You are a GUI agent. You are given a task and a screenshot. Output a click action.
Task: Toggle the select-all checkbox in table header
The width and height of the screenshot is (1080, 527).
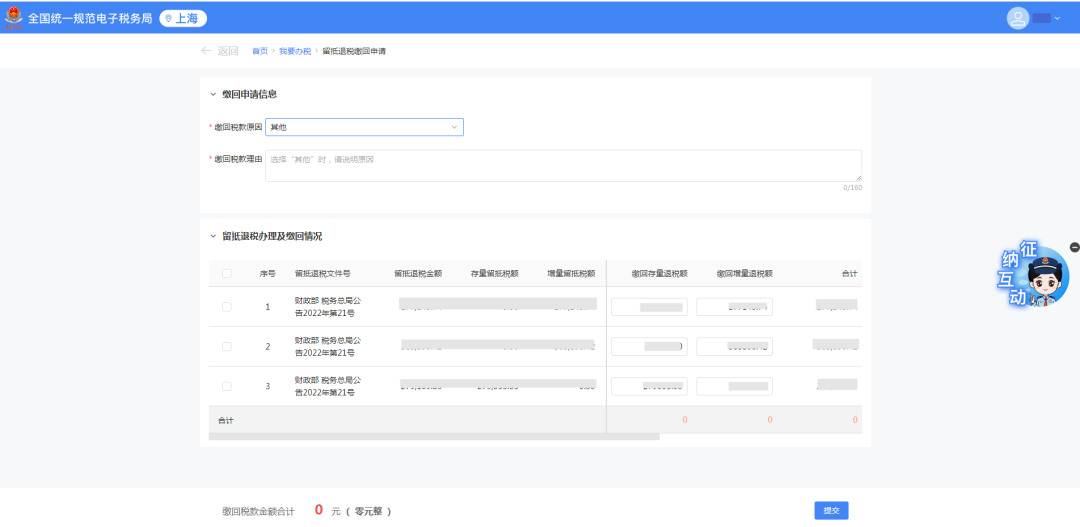[227, 273]
